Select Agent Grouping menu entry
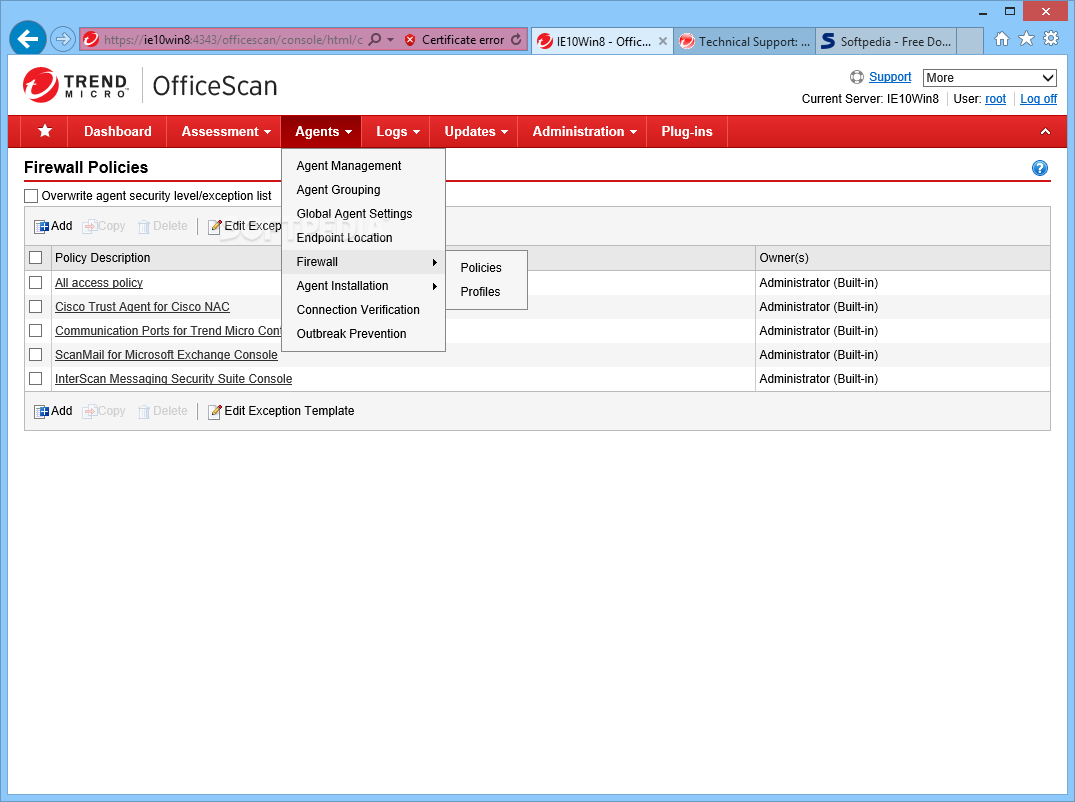Screen dimensions: 1075x802 363,190
